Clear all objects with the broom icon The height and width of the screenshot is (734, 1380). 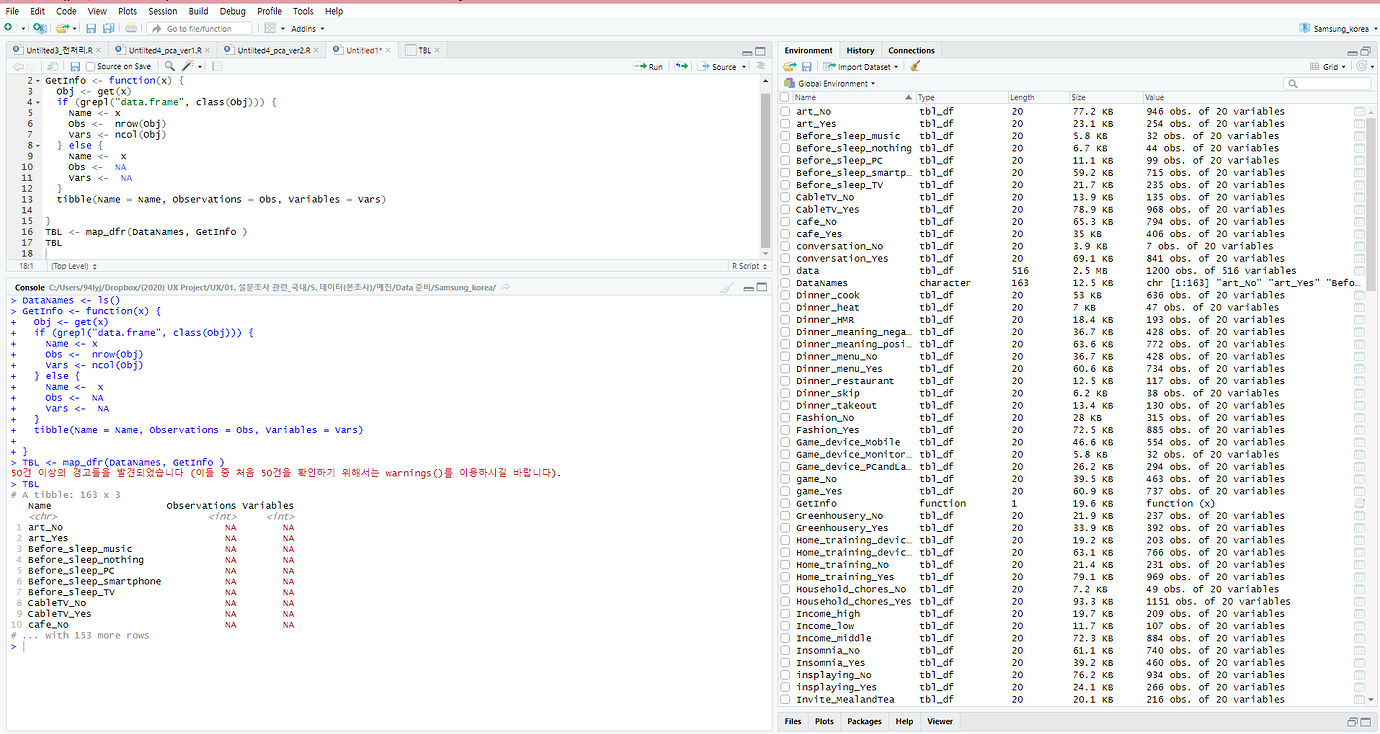tap(915, 67)
